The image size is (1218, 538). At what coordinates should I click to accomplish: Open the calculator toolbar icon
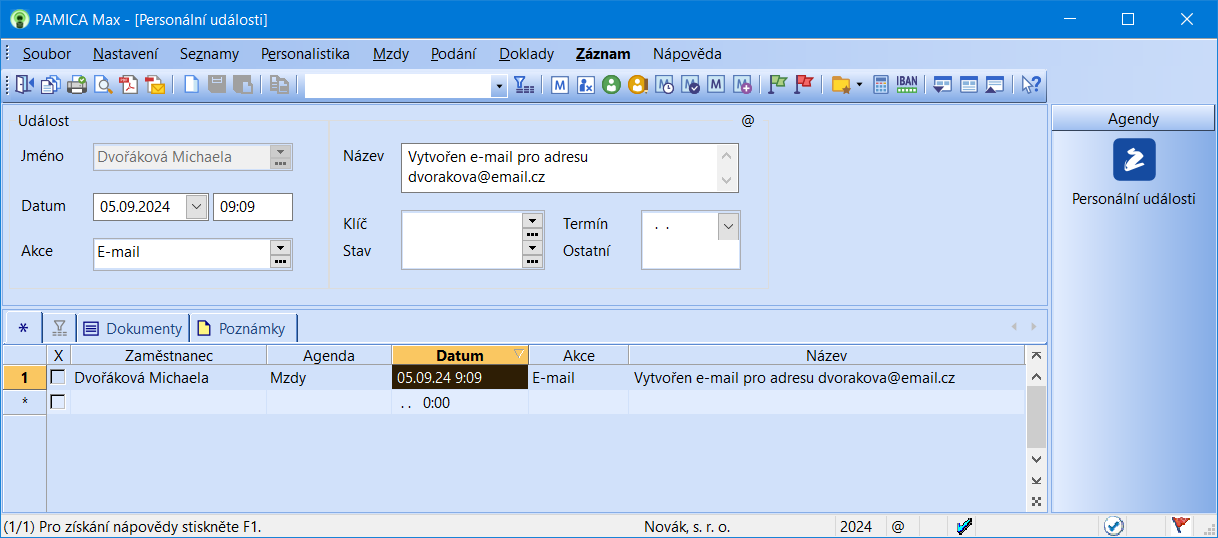(x=881, y=85)
